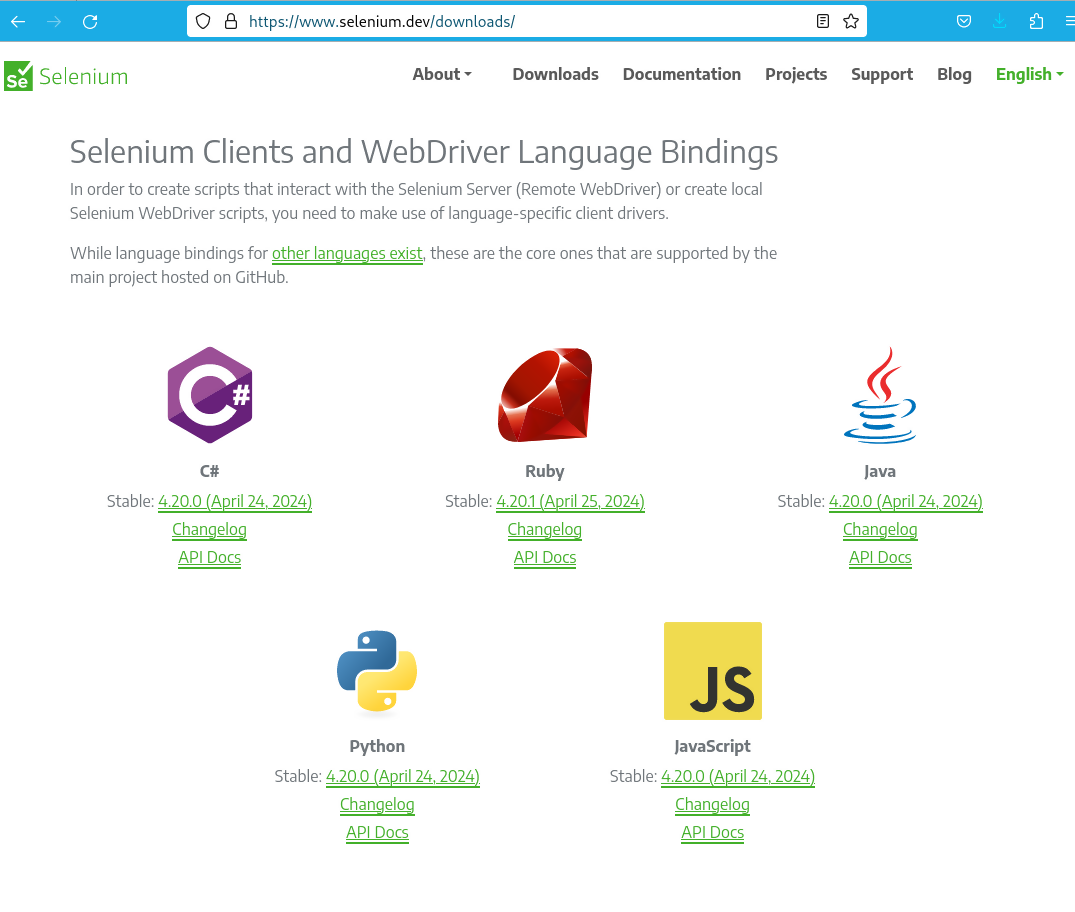Image resolution: width=1075 pixels, height=912 pixels.
Task: Open the C# API Docs link
Action: [209, 557]
